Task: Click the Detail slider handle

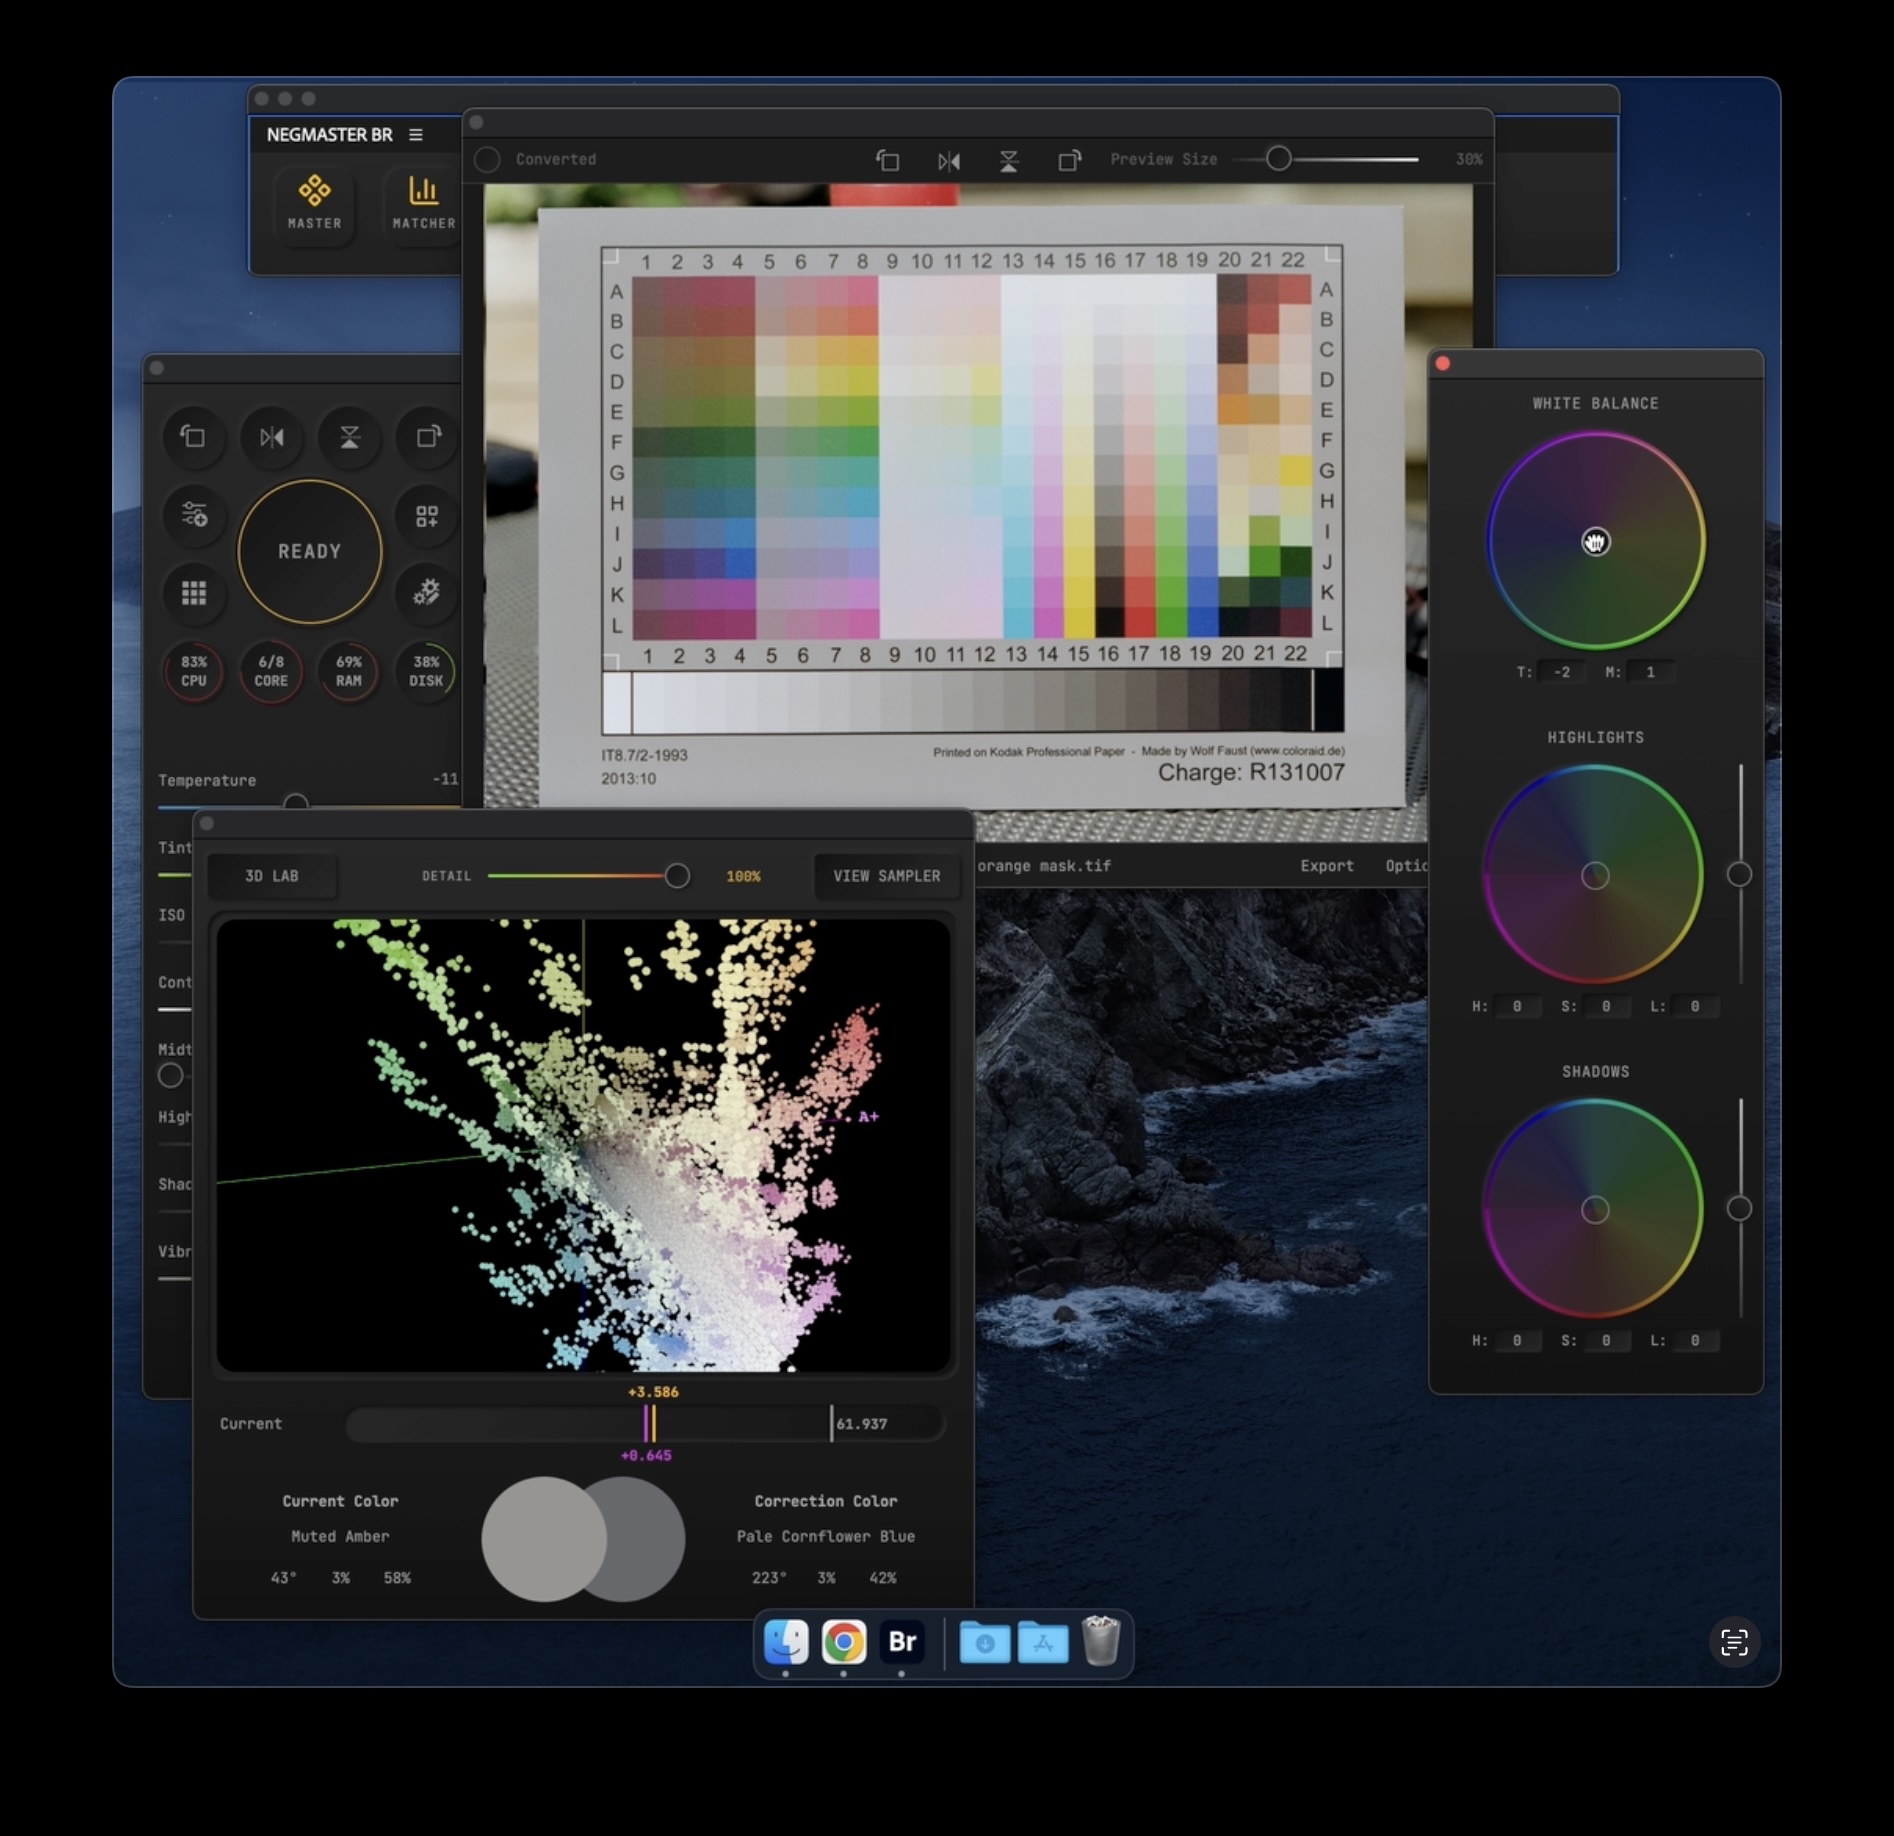Action: coord(677,876)
